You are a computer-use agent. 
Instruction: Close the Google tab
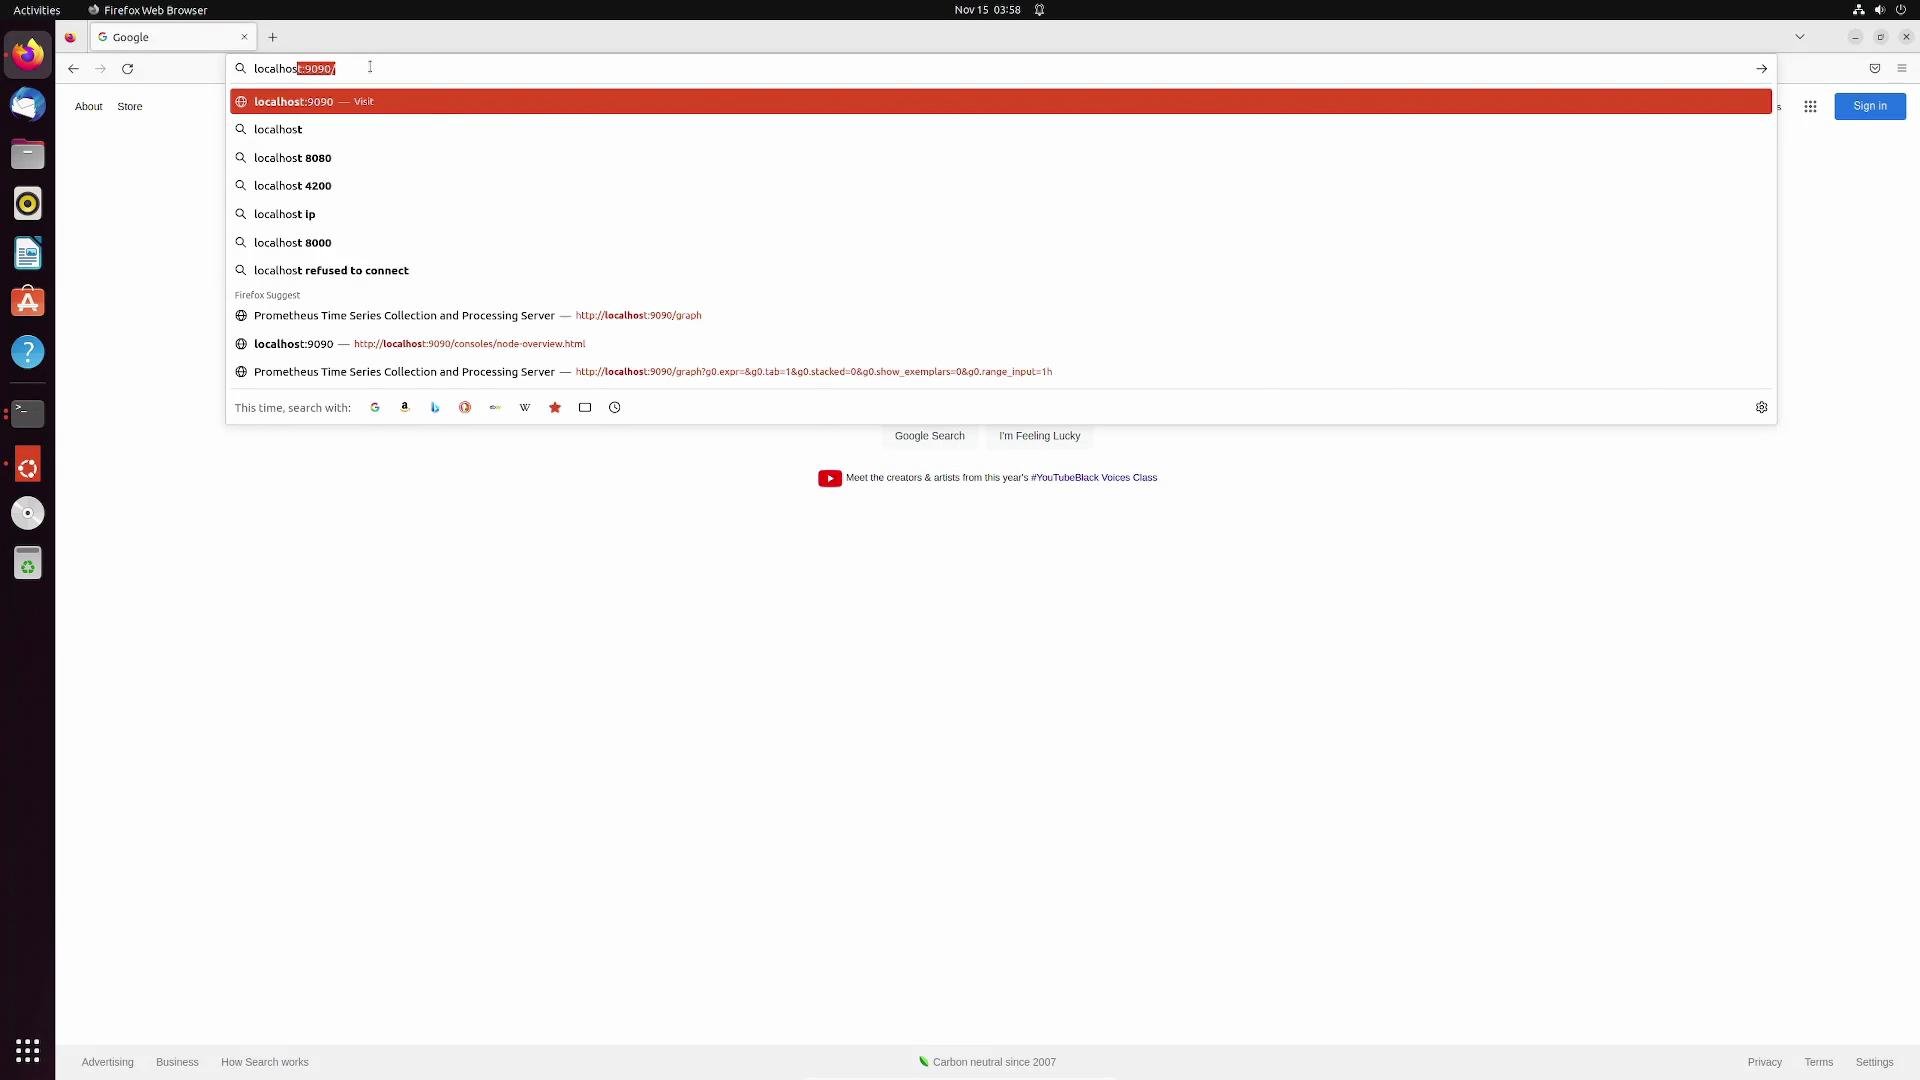pyautogui.click(x=244, y=37)
